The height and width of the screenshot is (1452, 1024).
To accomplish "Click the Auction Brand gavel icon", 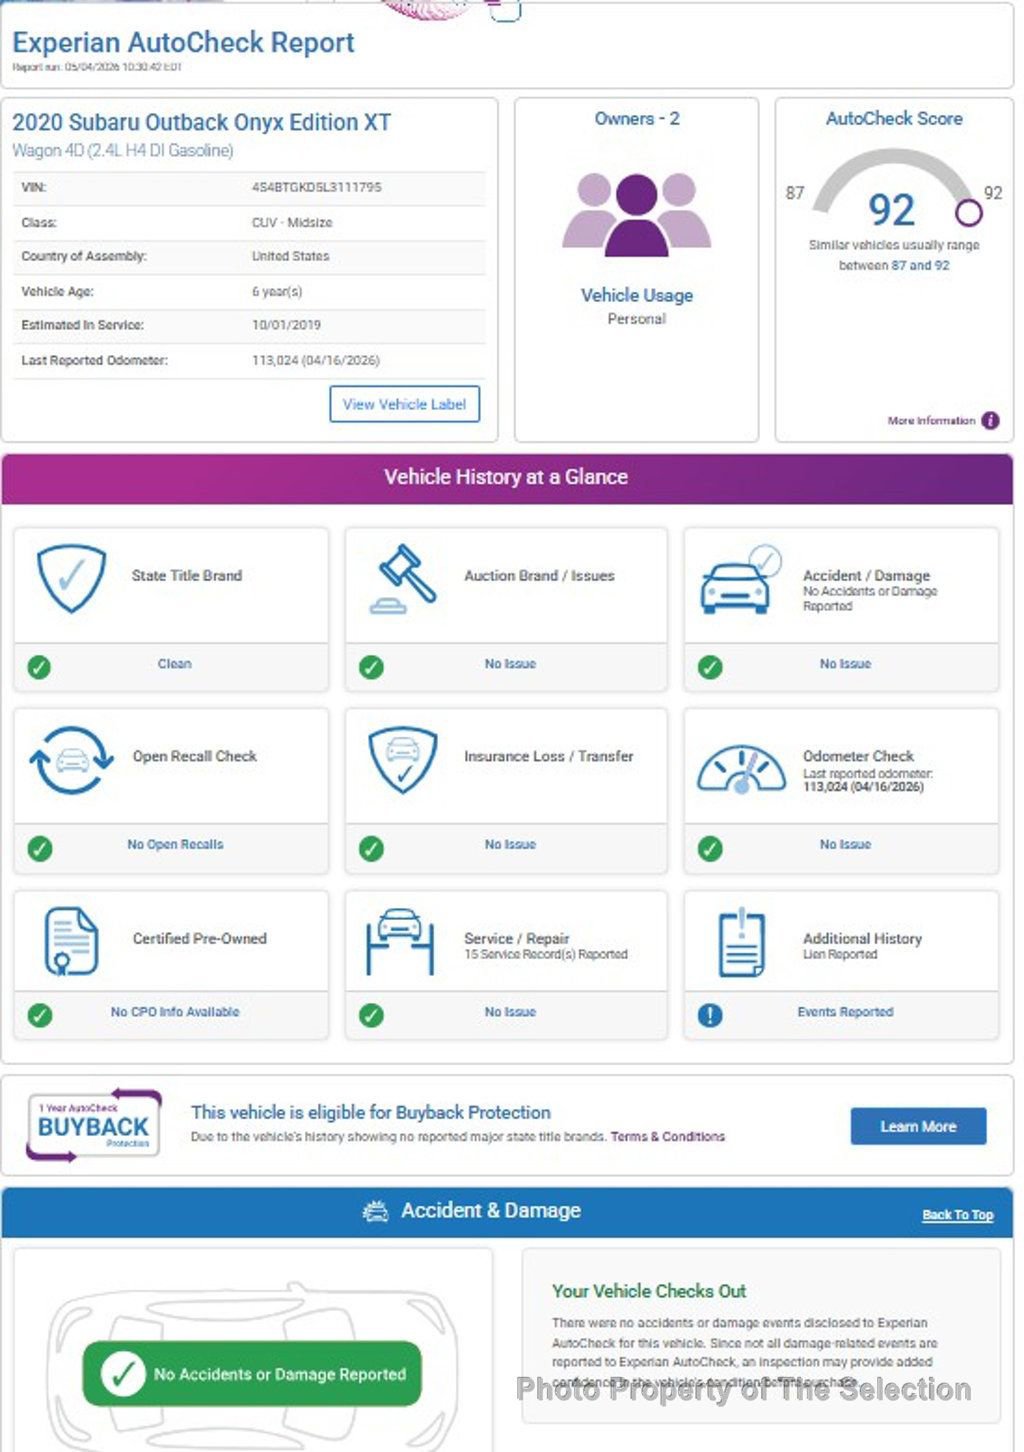I will pyautogui.click(x=403, y=579).
